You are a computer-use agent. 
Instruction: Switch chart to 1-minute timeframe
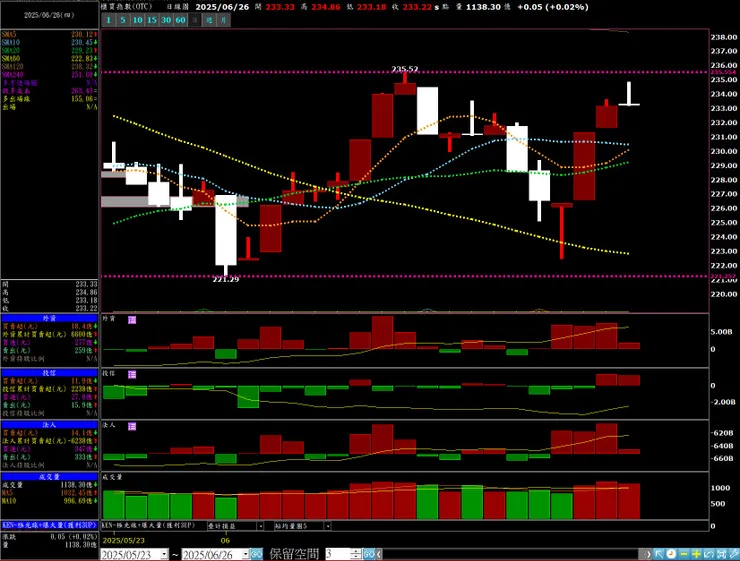pyautogui.click(x=108, y=20)
